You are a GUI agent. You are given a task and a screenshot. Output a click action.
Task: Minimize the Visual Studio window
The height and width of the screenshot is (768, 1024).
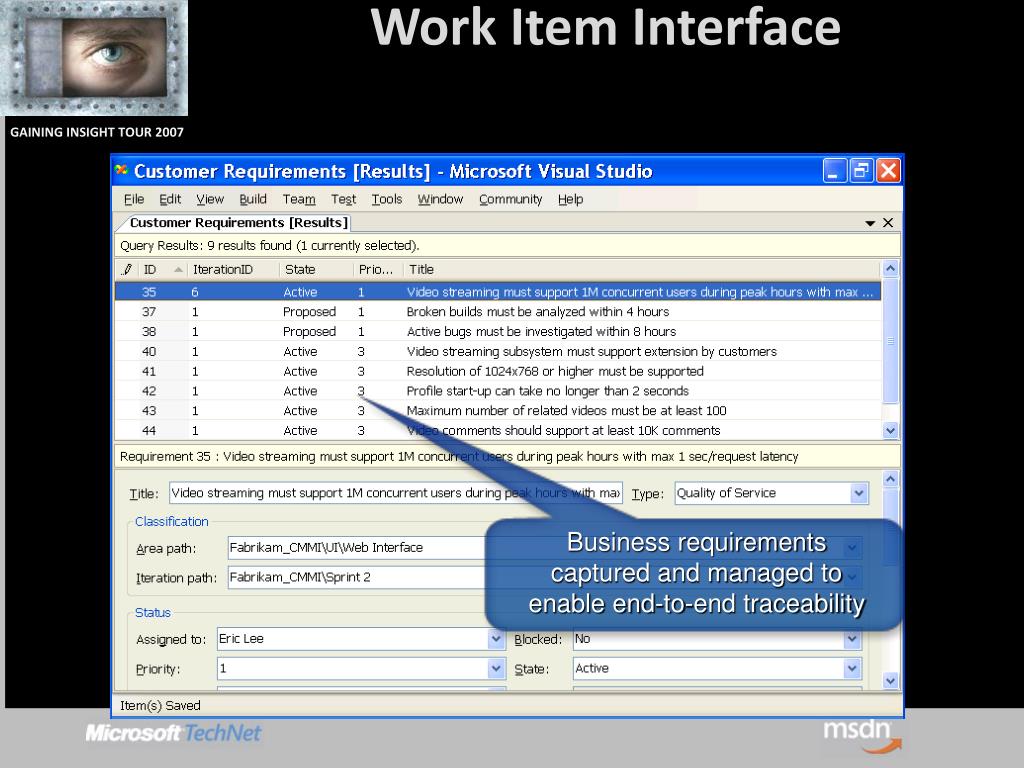point(835,171)
